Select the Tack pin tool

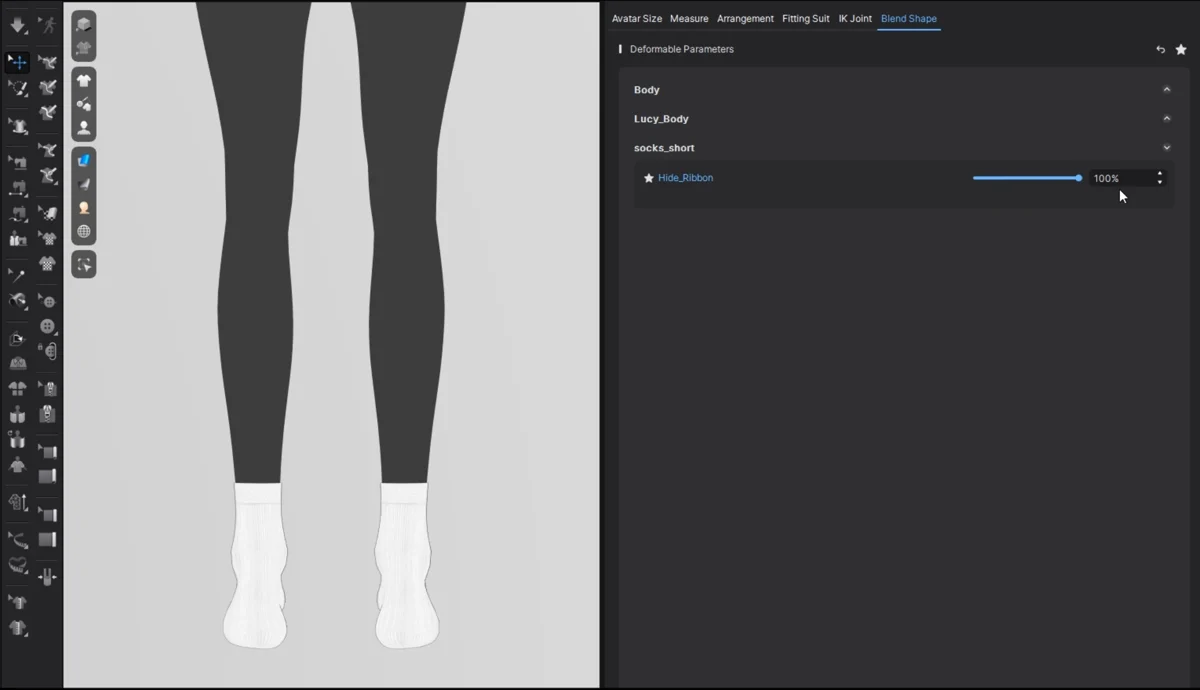17,275
